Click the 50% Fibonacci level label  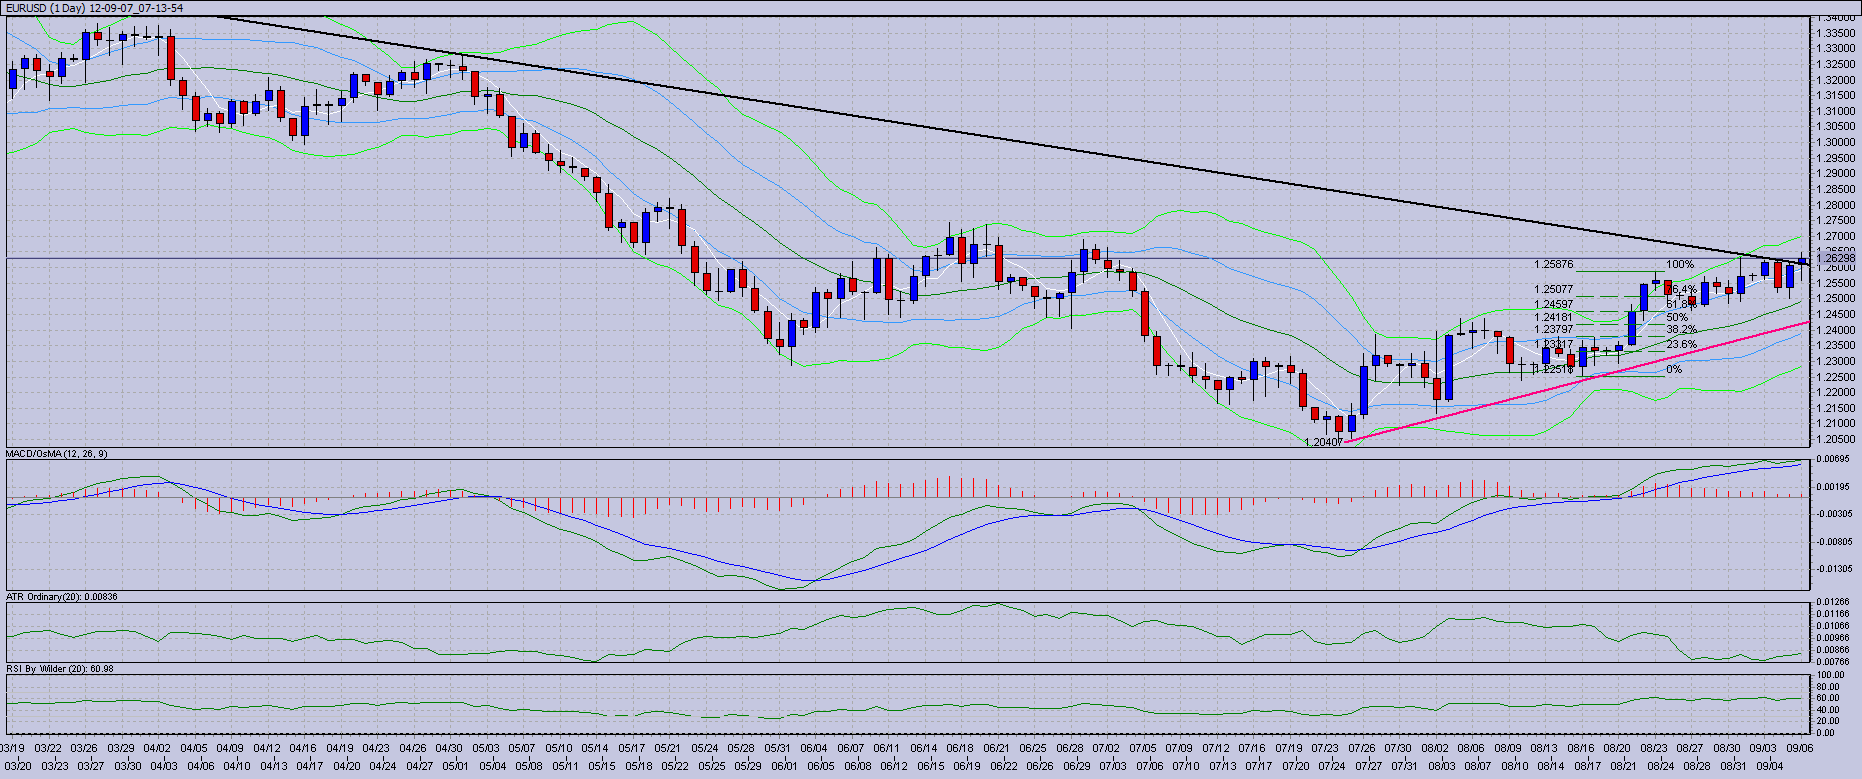point(1677,318)
